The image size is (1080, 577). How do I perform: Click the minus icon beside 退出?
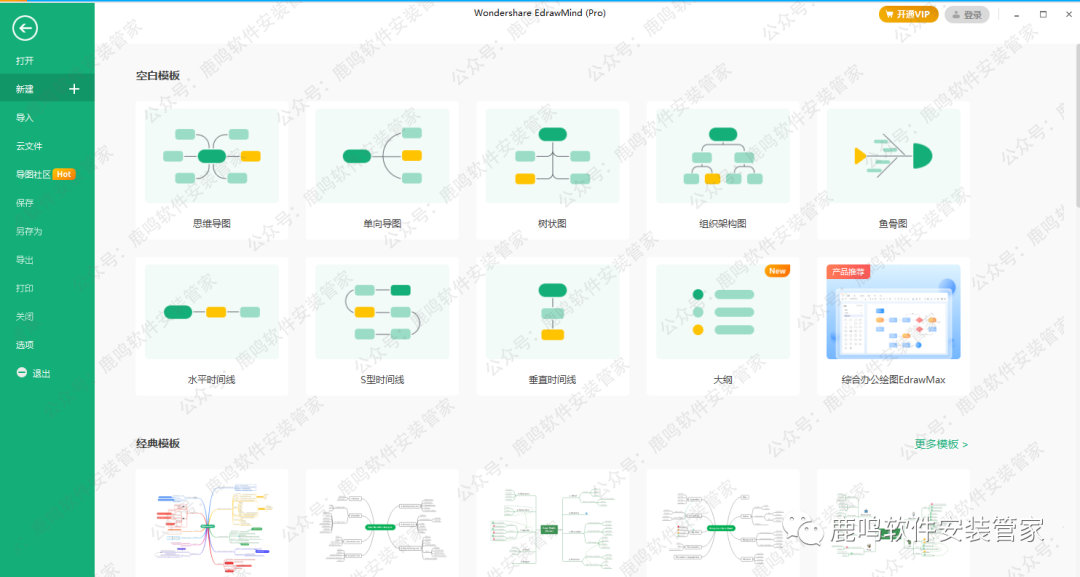point(22,373)
